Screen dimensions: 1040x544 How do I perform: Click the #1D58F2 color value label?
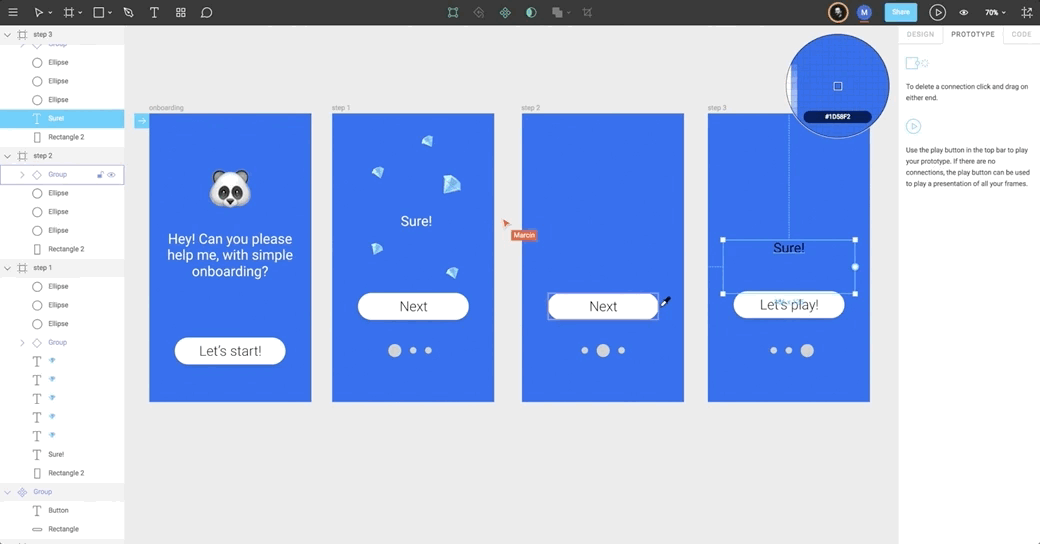click(x=837, y=117)
